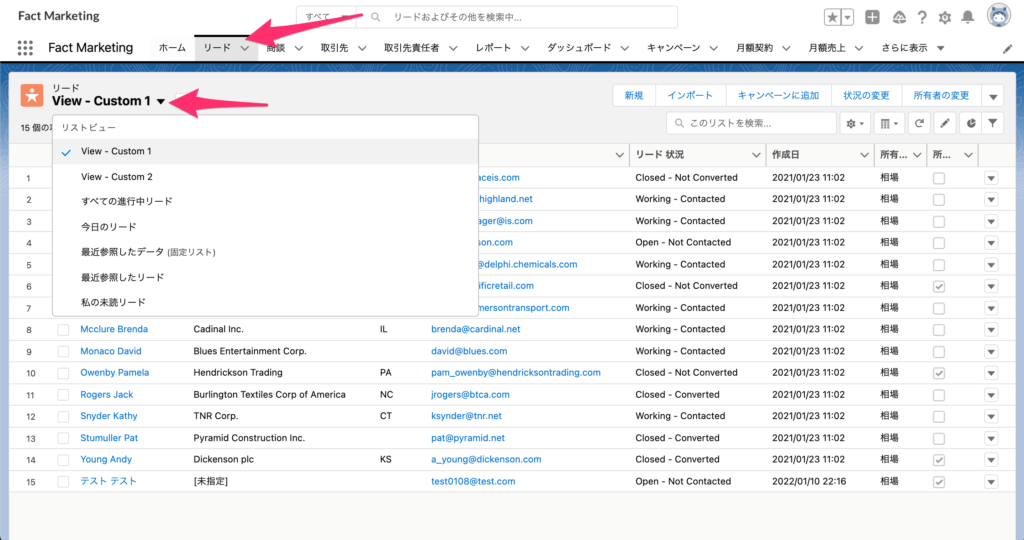Image resolution: width=1024 pixels, height=540 pixels.
Task: Open the charts pie icon
Action: [969, 123]
